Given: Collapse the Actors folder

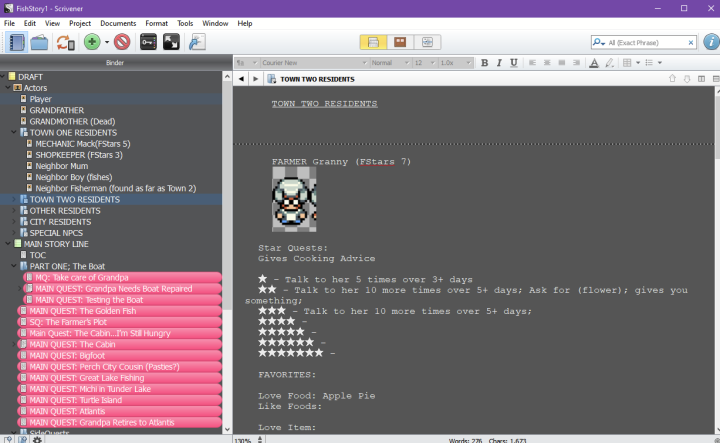Looking at the screenshot, I should 8,87.
